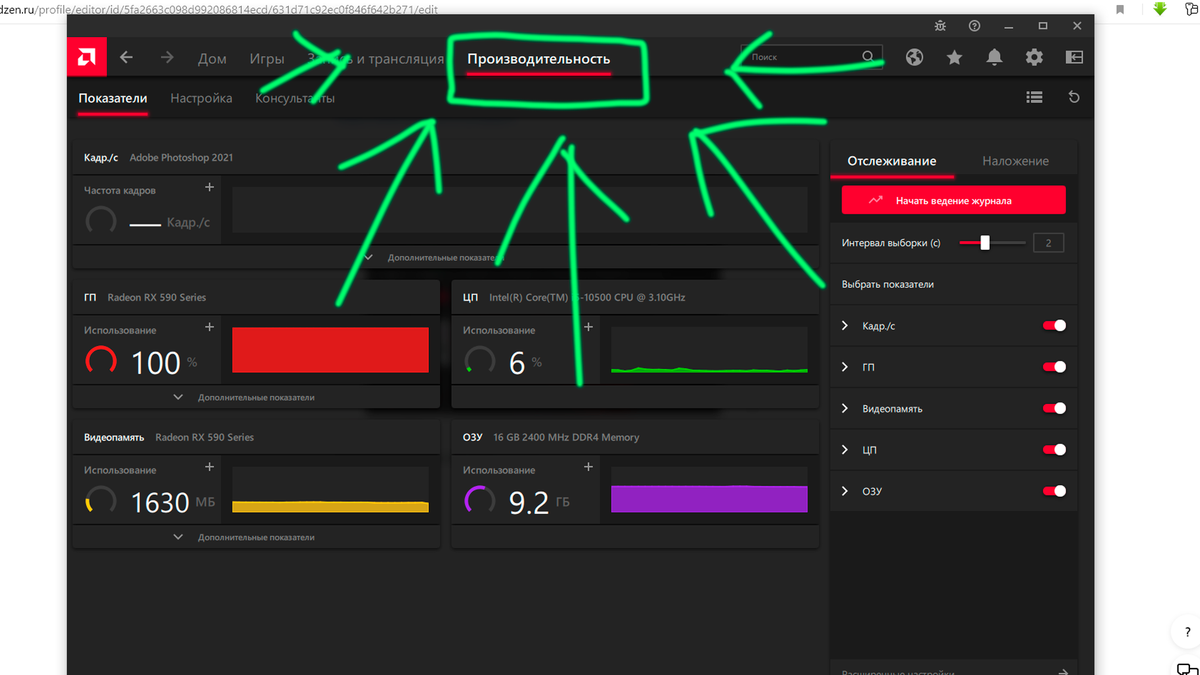This screenshot has height=675, width=1200.
Task: Click green download arrow in browser
Action: tap(1160, 9)
